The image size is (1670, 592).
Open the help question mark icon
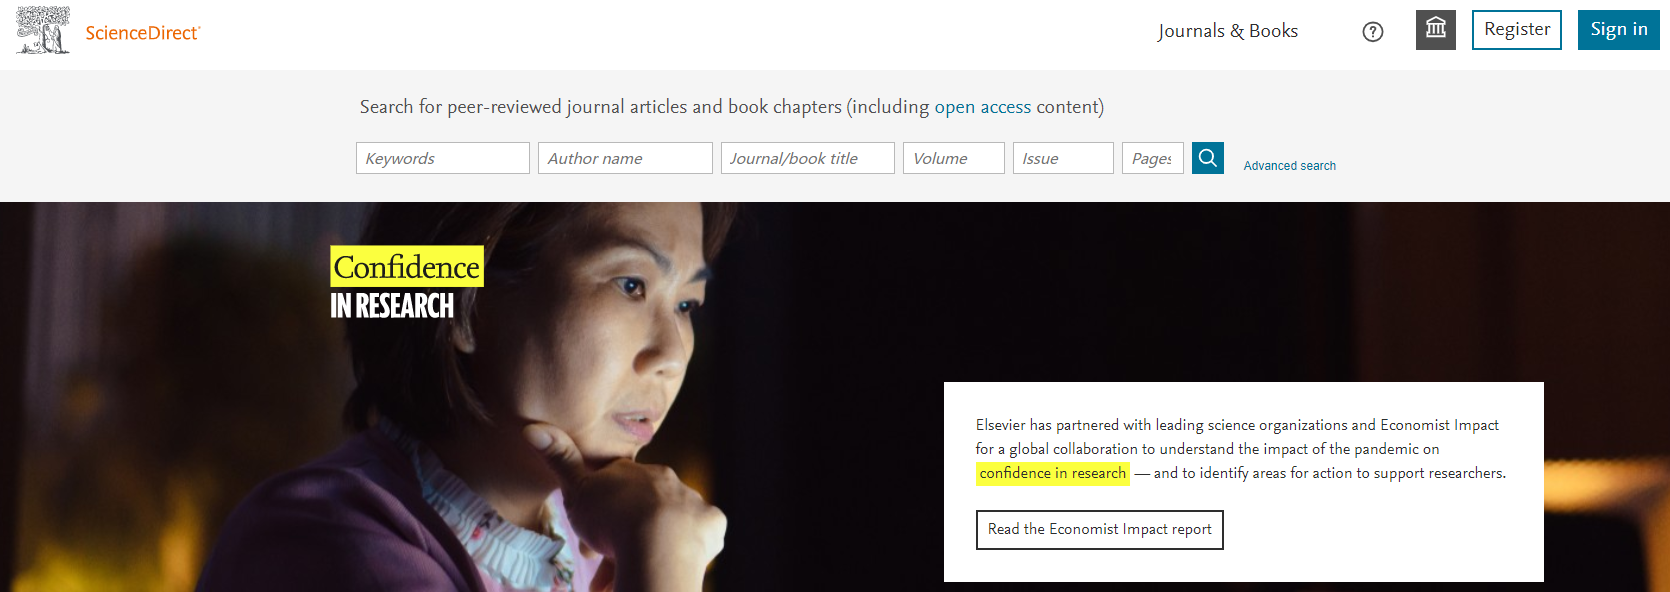[1373, 32]
